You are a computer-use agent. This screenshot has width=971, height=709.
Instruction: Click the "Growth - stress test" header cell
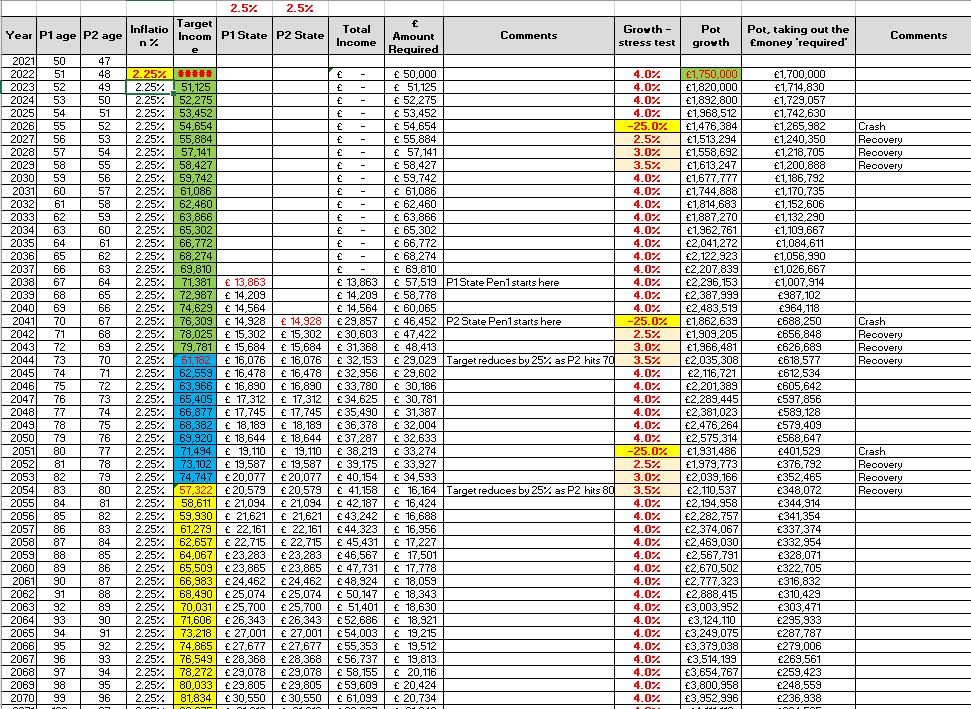pyautogui.click(x=647, y=35)
